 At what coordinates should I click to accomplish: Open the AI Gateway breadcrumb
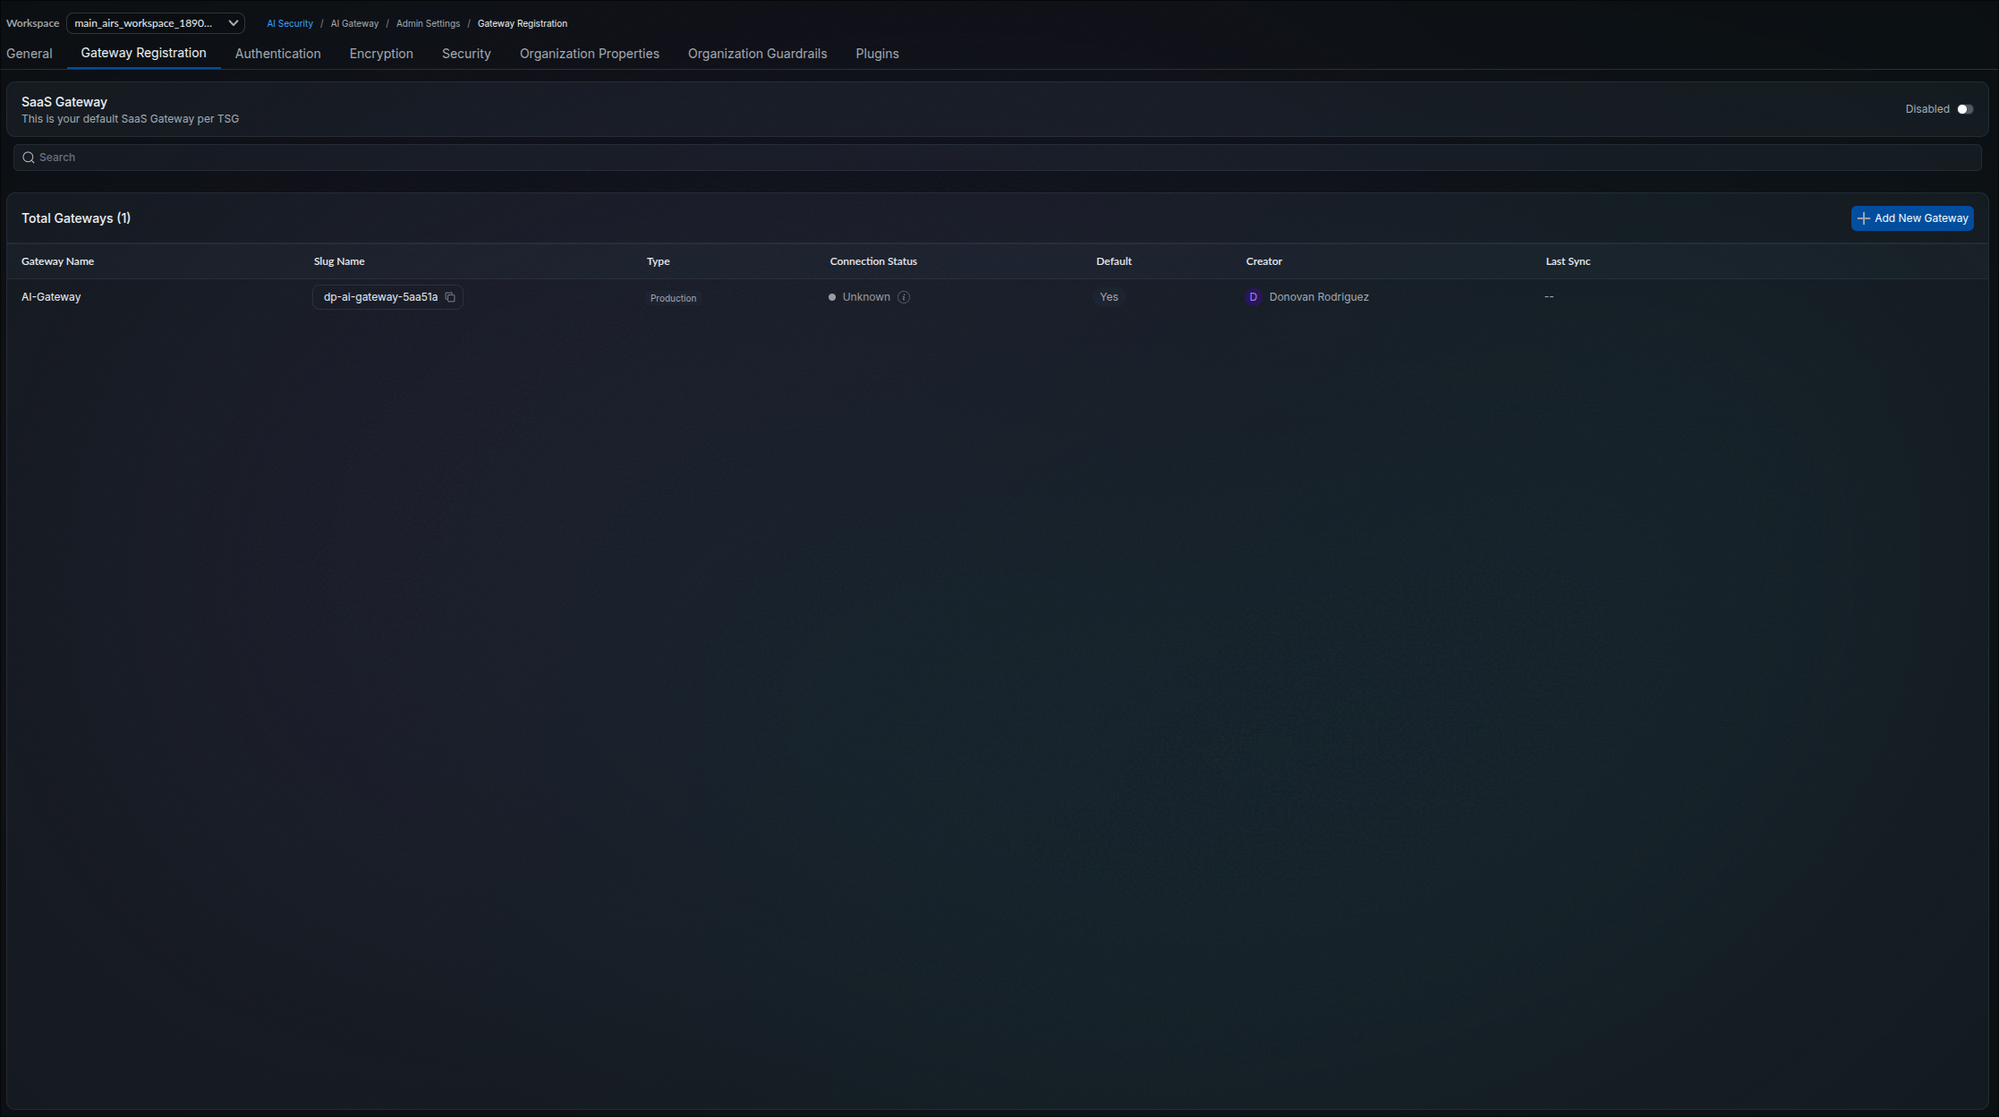coord(355,23)
